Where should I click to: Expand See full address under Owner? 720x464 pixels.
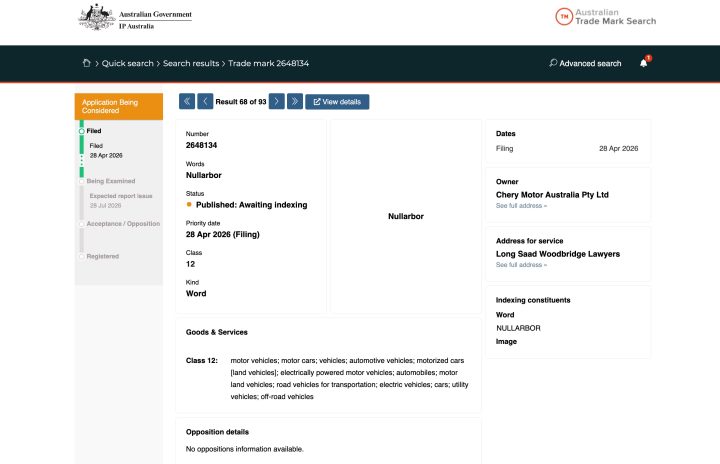tap(521, 206)
